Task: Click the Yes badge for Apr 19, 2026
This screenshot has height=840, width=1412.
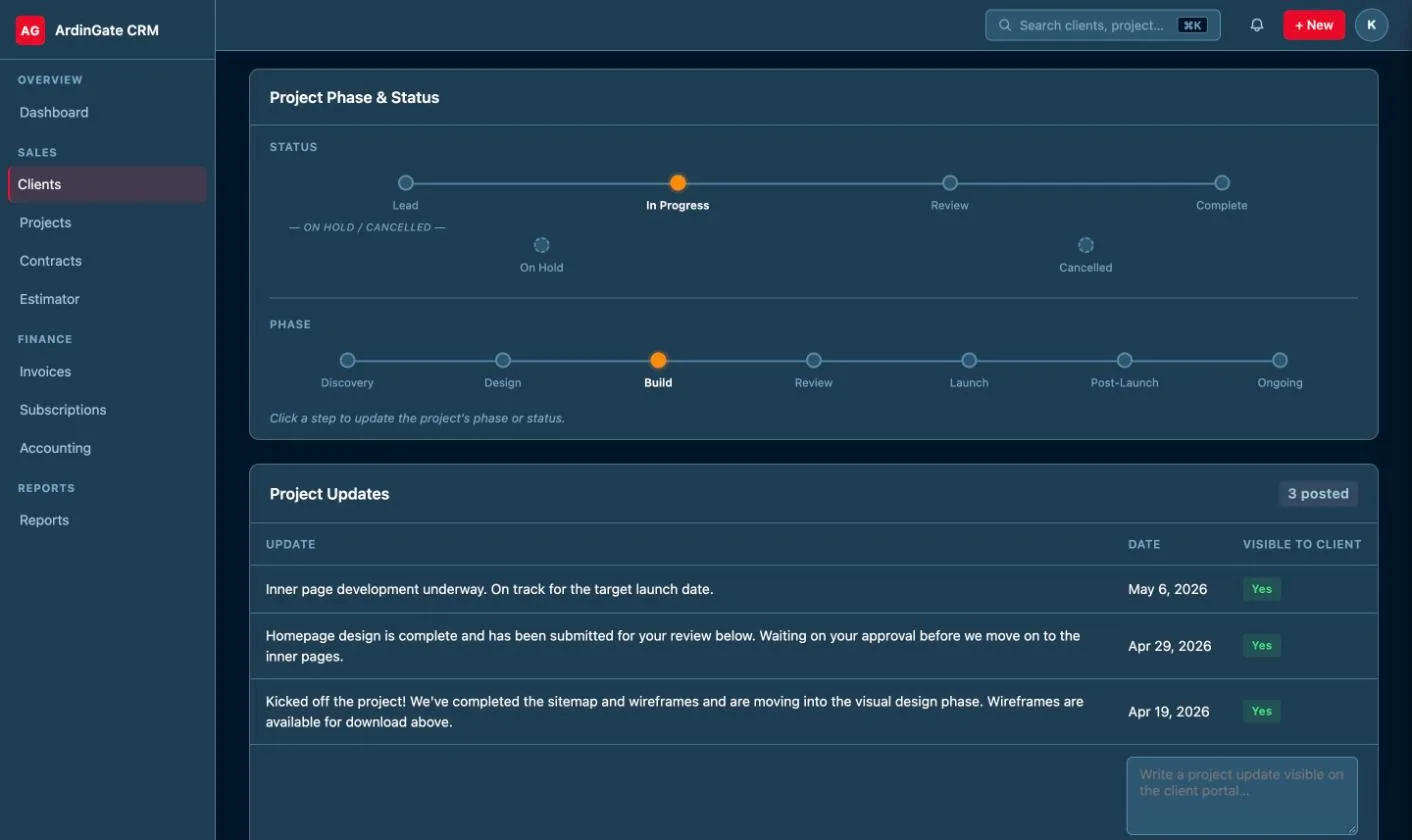Action: (1262, 711)
